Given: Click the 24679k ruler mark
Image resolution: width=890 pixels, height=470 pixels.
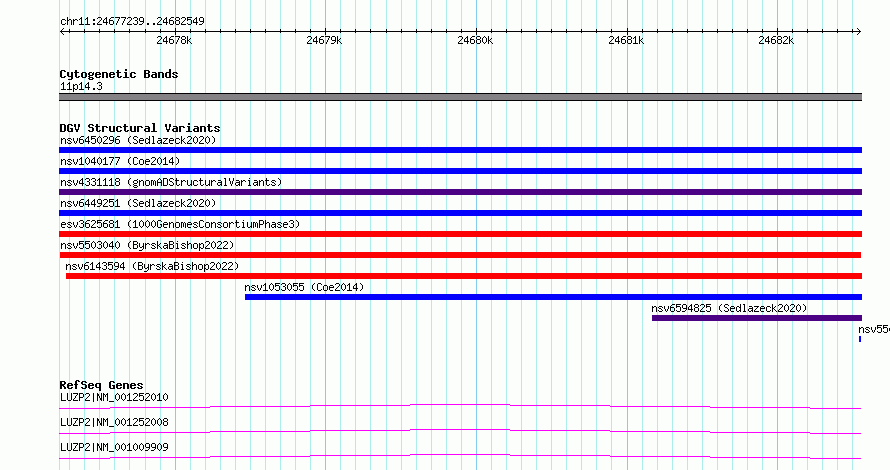Looking at the screenshot, I should [x=324, y=40].
